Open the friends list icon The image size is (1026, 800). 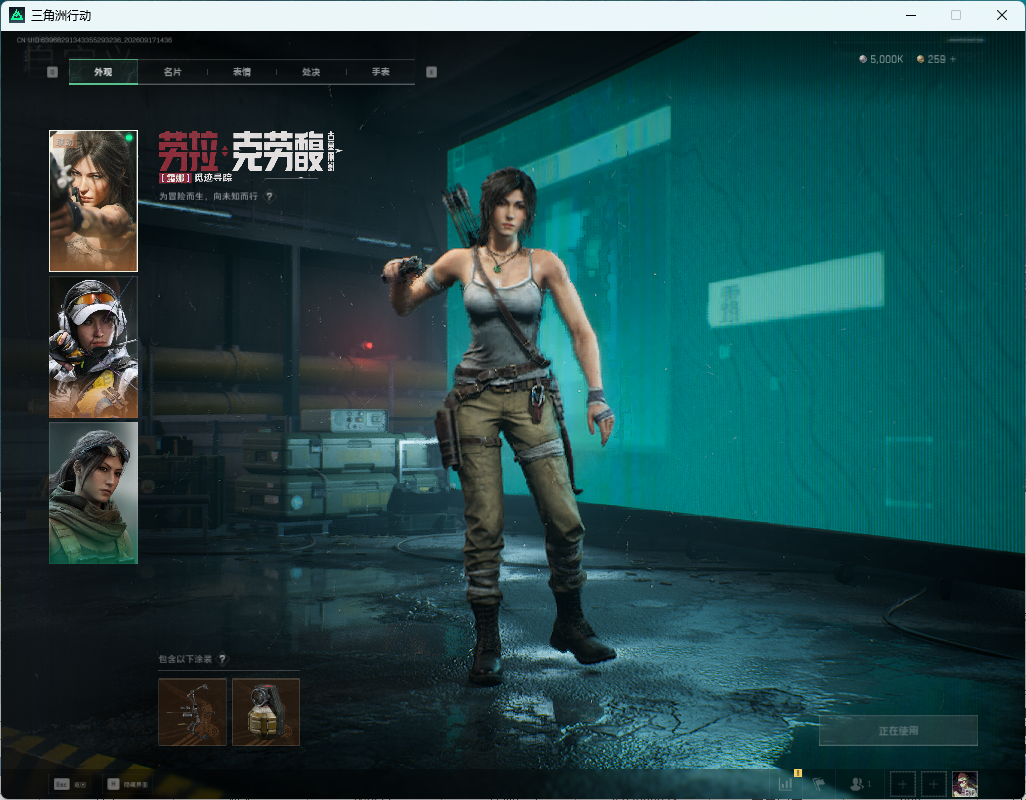(x=858, y=784)
